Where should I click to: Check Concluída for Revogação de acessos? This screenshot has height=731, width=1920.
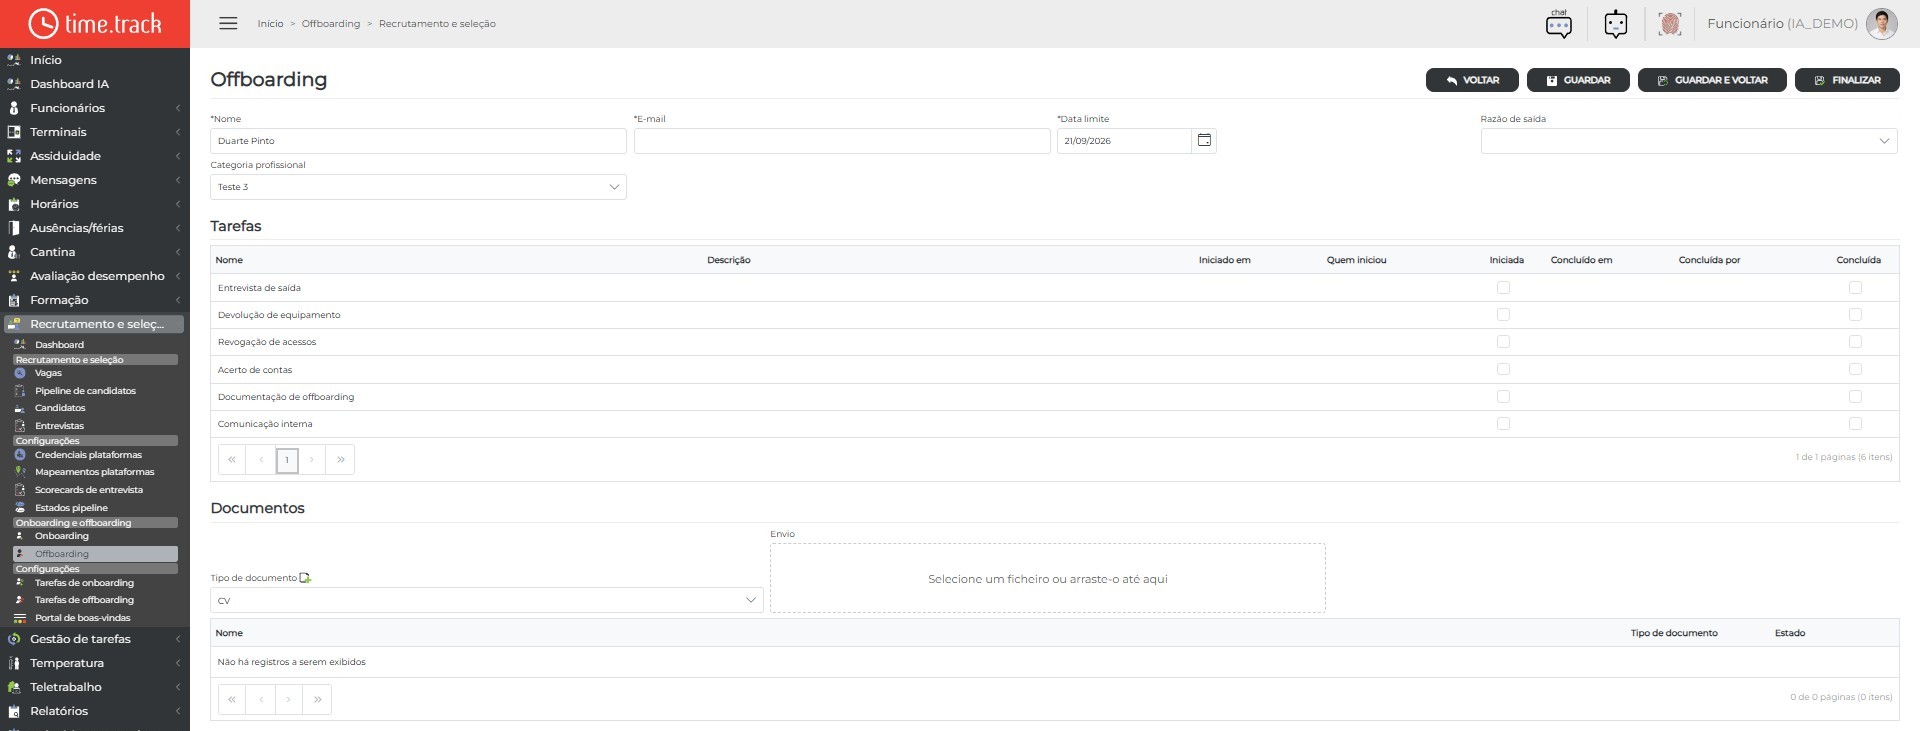1855,342
